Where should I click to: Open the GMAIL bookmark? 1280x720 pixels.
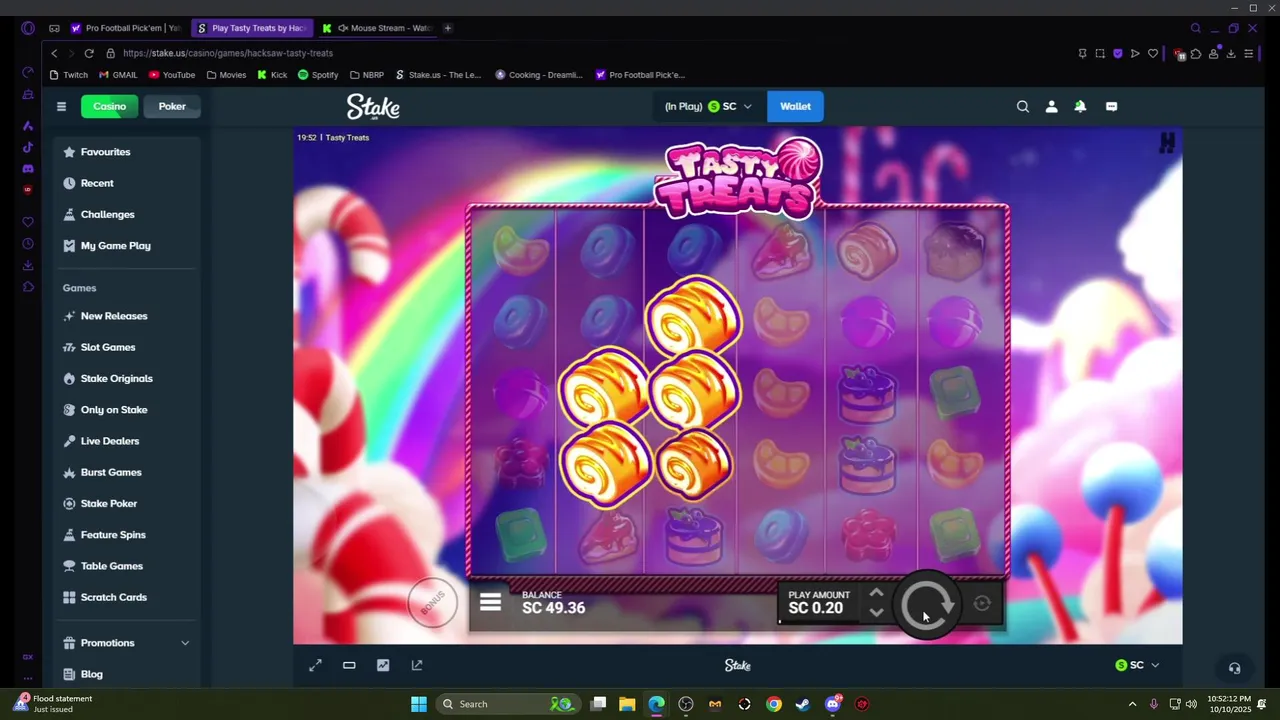[118, 75]
